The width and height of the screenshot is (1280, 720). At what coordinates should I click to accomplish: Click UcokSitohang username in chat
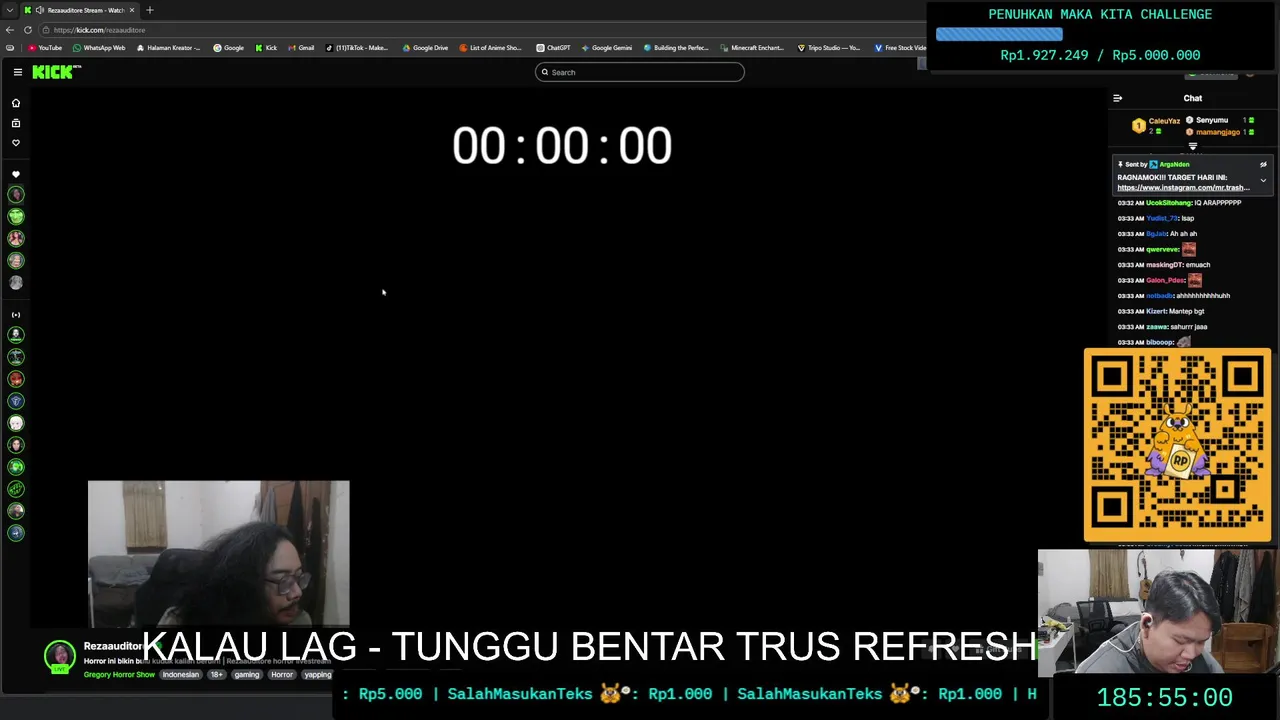click(1168, 203)
